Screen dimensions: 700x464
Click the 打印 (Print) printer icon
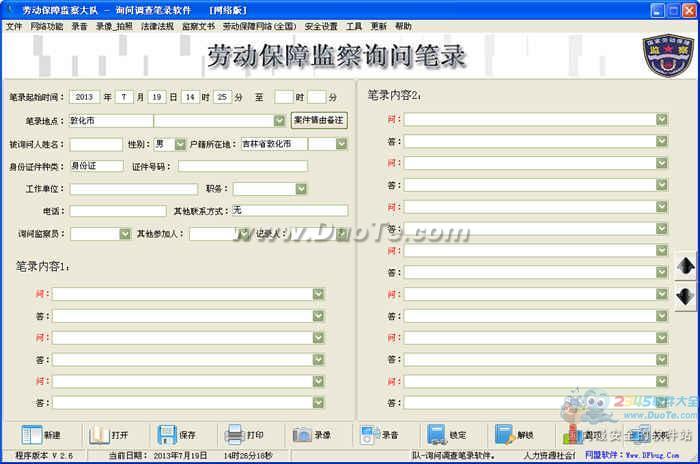pos(233,435)
